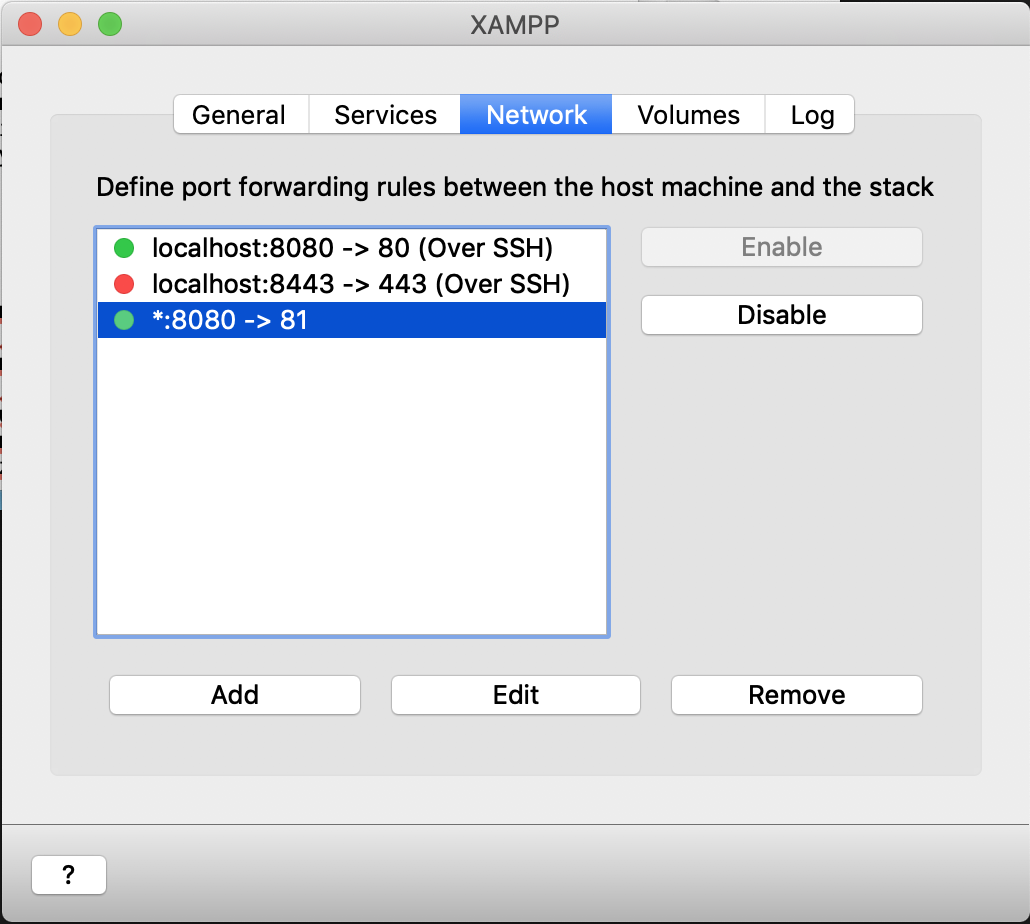Remove the selected forwarding rule
The height and width of the screenshot is (924, 1030).
(x=797, y=695)
